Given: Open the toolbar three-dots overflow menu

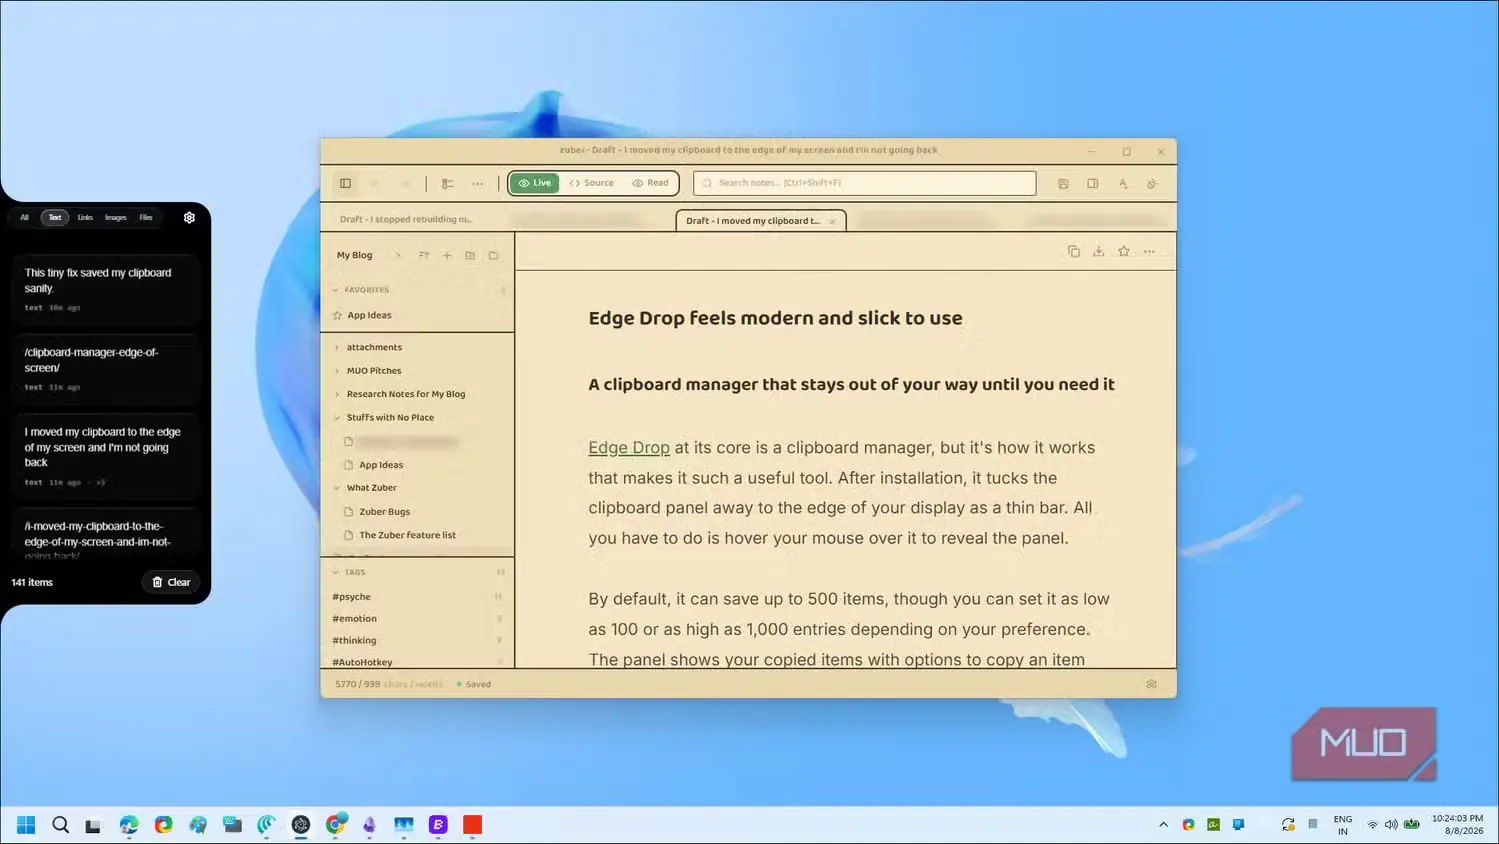Looking at the screenshot, I should point(478,183).
